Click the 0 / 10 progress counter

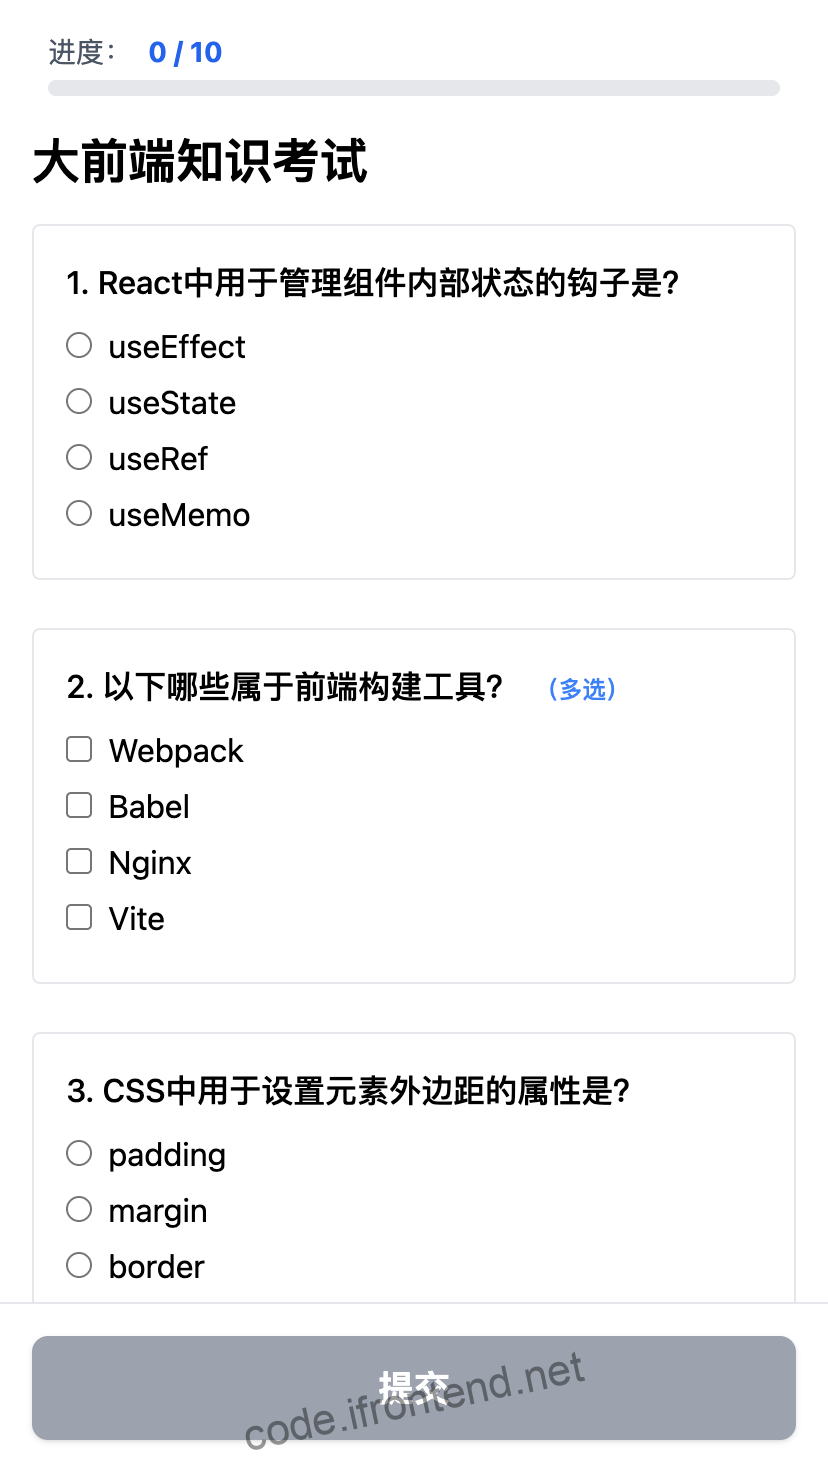coord(186,52)
